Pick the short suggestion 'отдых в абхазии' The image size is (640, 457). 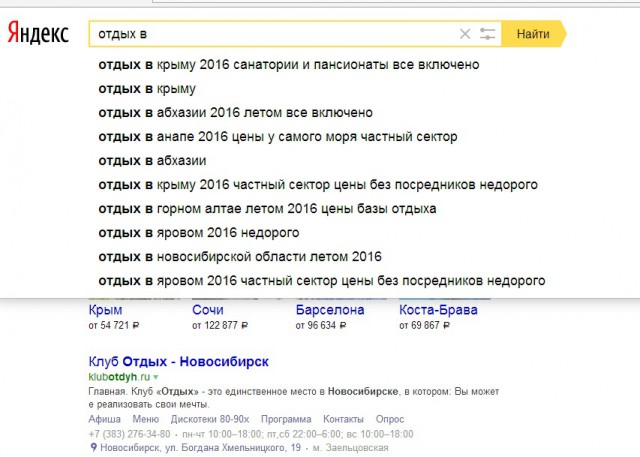tap(152, 161)
